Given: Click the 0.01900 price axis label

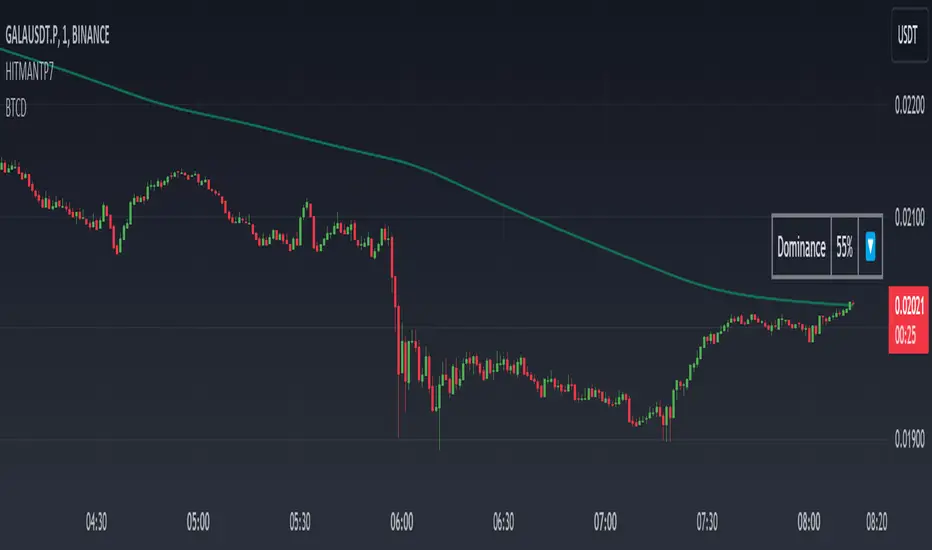Looking at the screenshot, I should click(x=908, y=438).
